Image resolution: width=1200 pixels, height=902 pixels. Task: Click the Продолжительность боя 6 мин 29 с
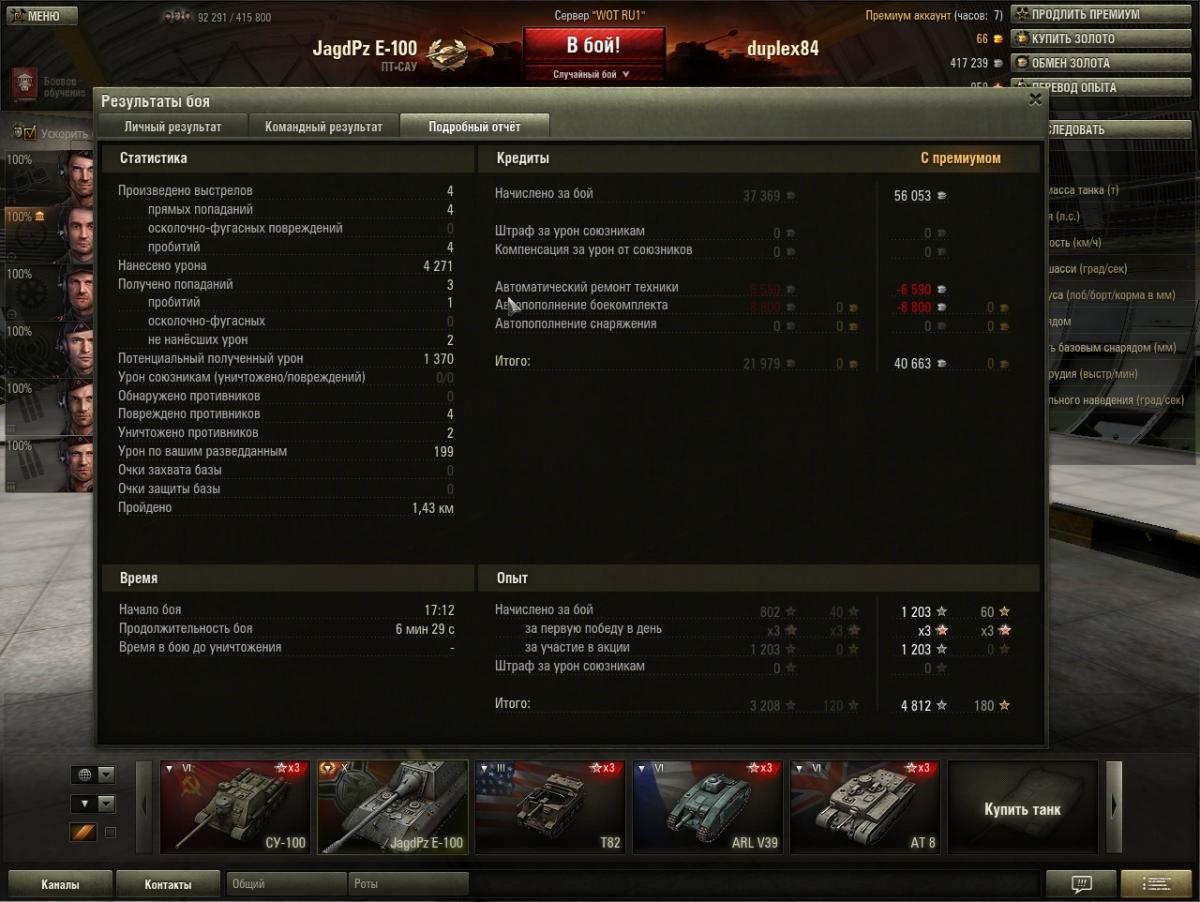point(425,629)
